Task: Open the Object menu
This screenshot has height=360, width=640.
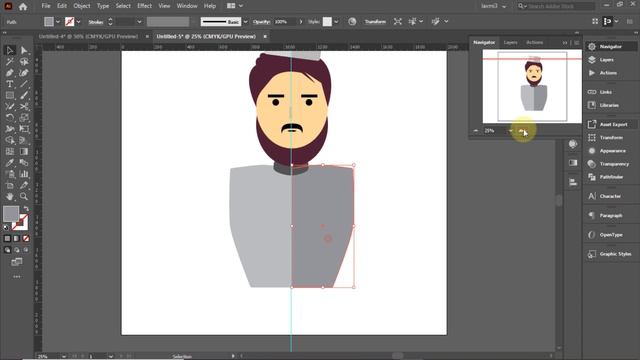Action: point(82,6)
